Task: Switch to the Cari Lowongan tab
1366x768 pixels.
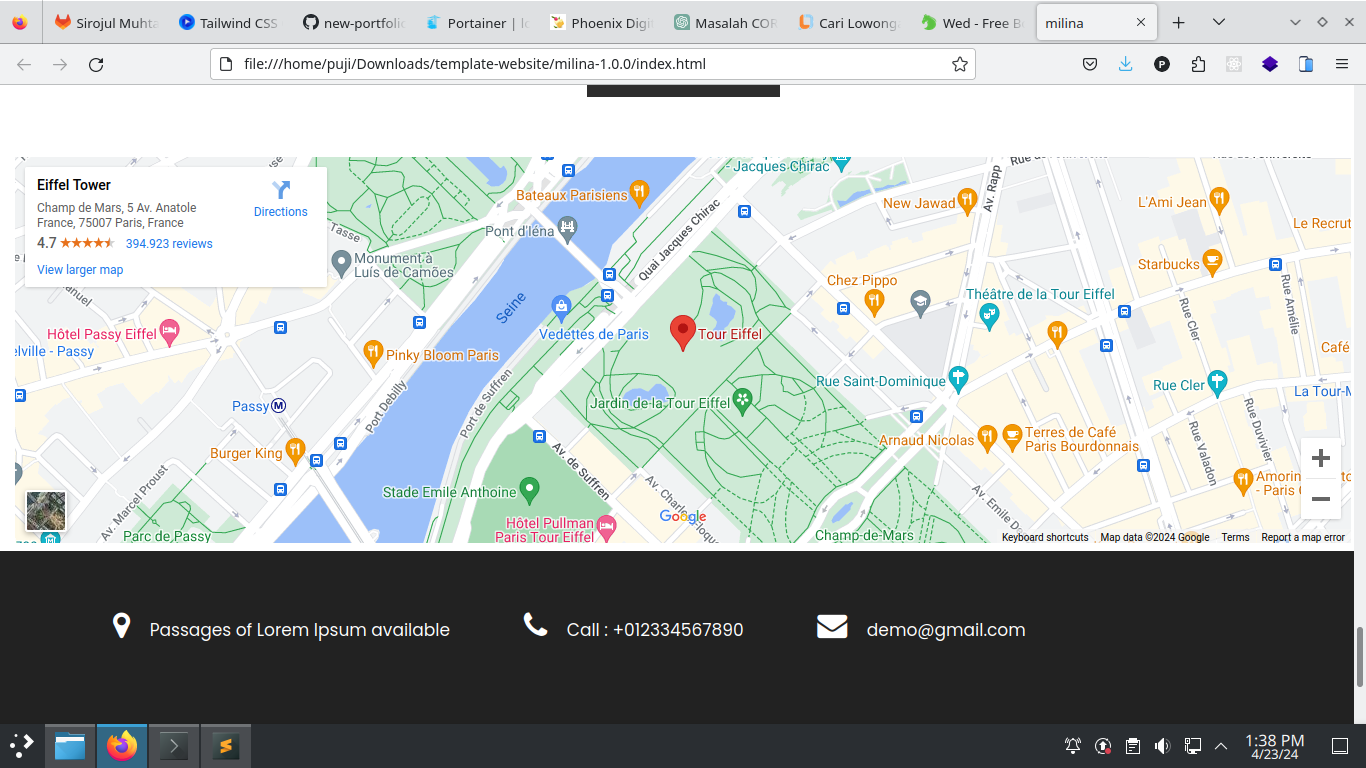Action: point(849,22)
